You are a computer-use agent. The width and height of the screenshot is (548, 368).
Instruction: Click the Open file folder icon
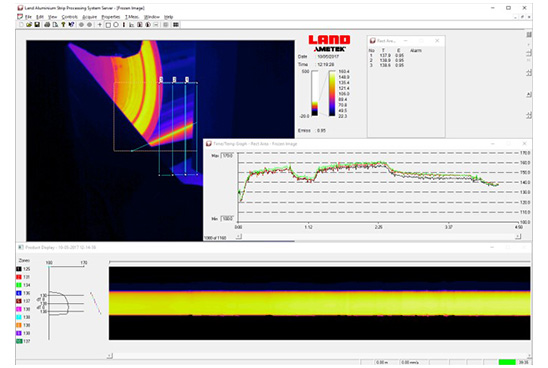click(29, 24)
